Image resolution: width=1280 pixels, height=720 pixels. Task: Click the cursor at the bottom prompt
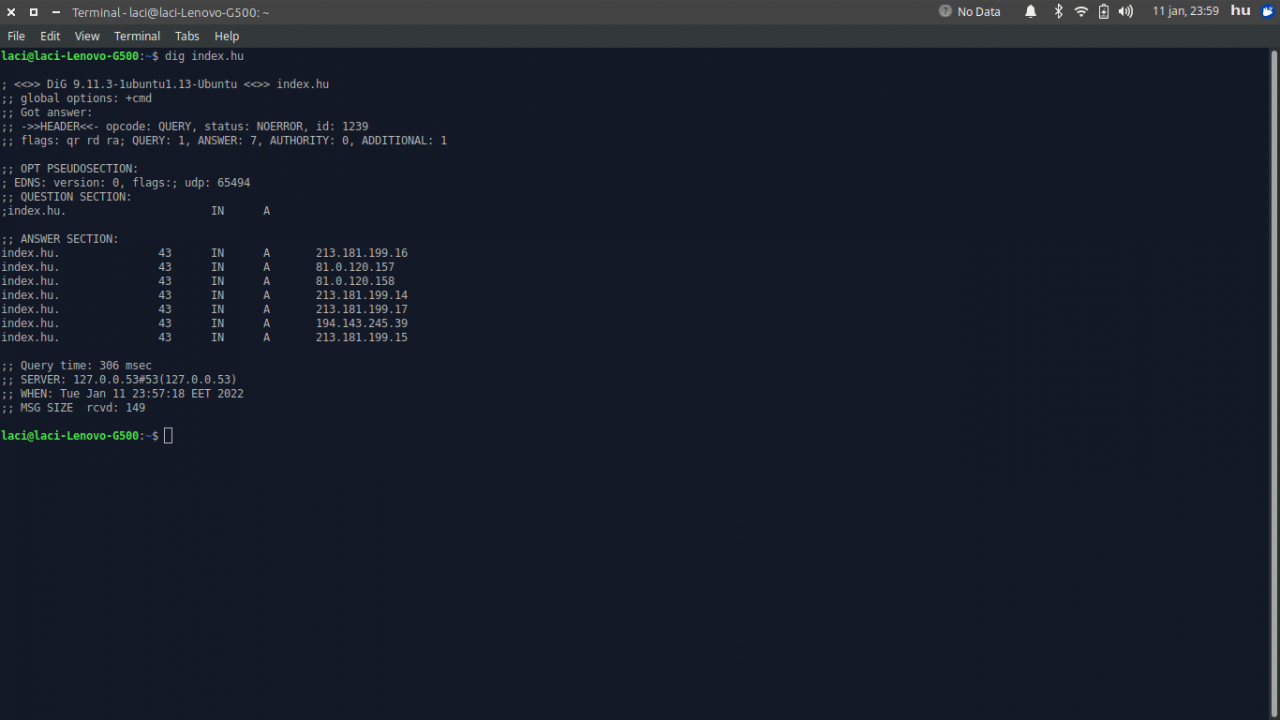(x=169, y=436)
